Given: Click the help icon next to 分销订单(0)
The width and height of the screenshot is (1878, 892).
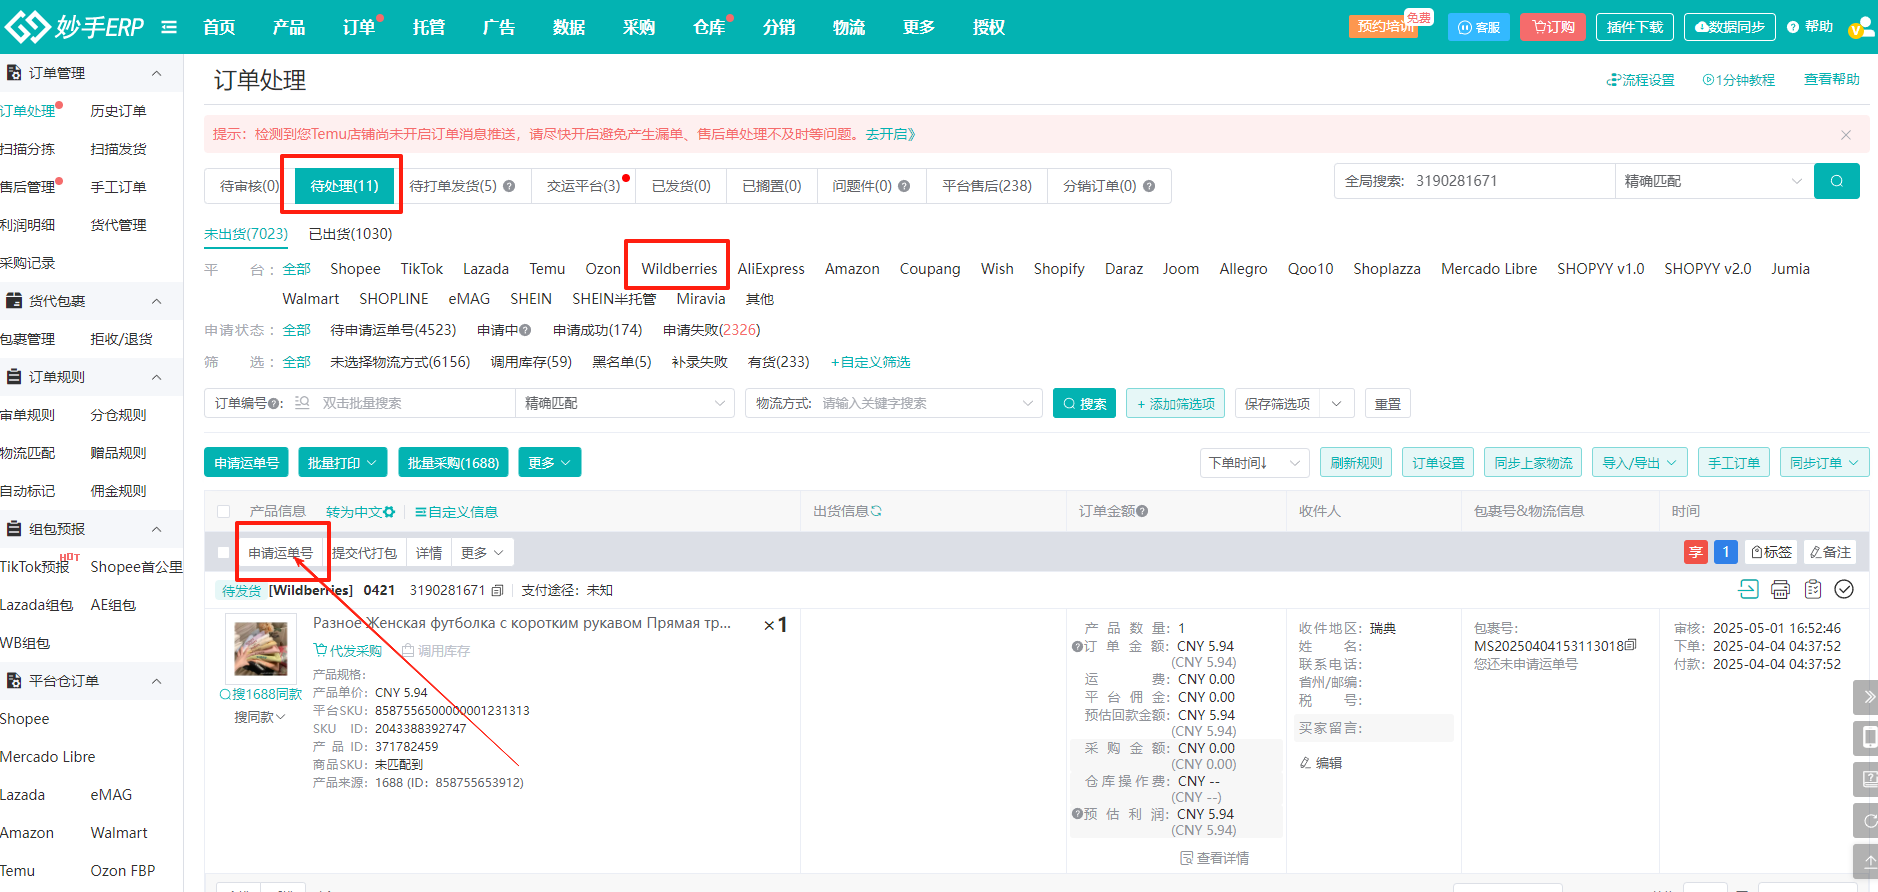Looking at the screenshot, I should [x=1149, y=186].
